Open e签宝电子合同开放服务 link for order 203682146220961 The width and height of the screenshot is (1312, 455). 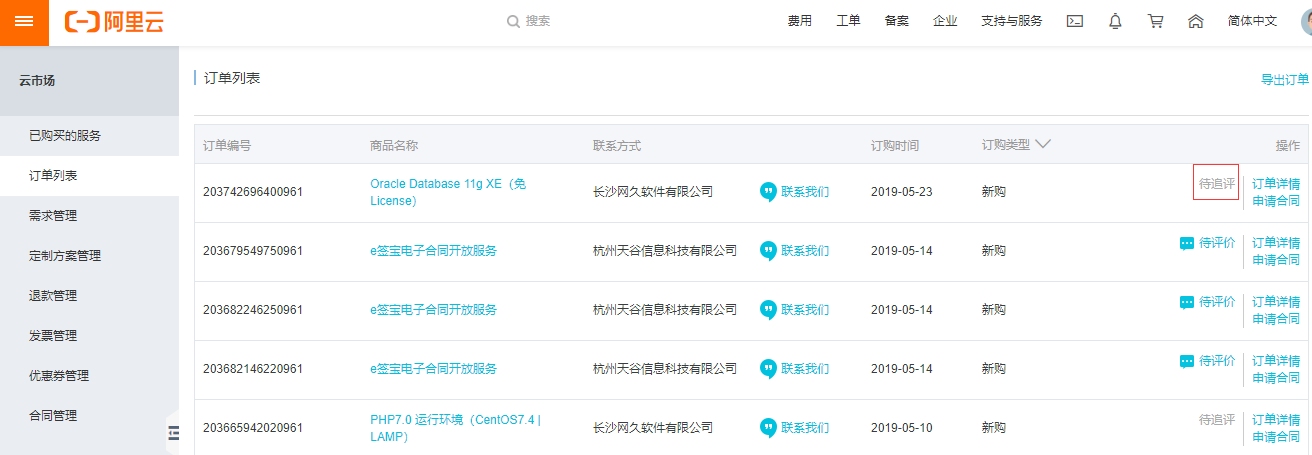point(433,369)
